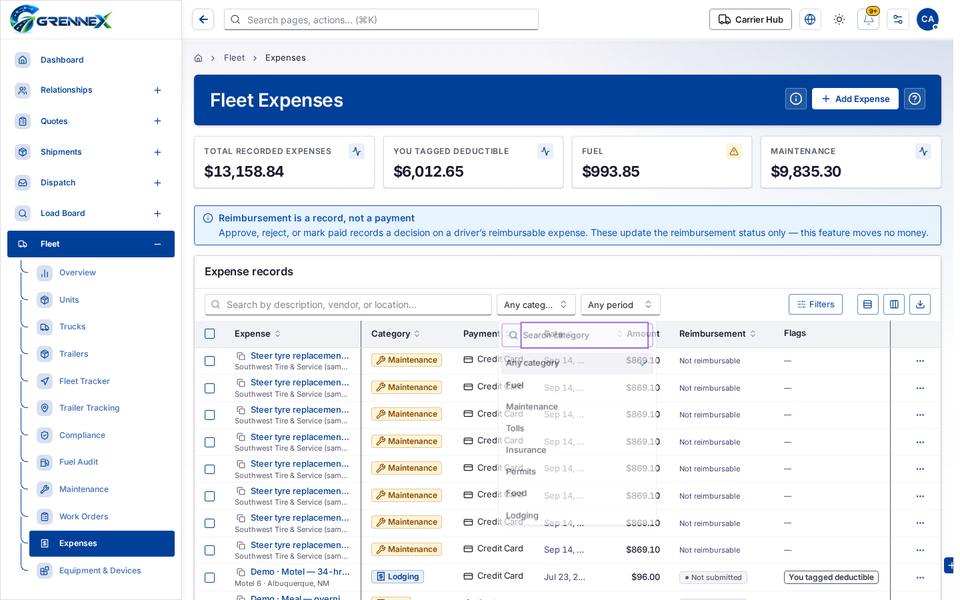
Task: Open the Any period dropdown
Action: click(620, 305)
